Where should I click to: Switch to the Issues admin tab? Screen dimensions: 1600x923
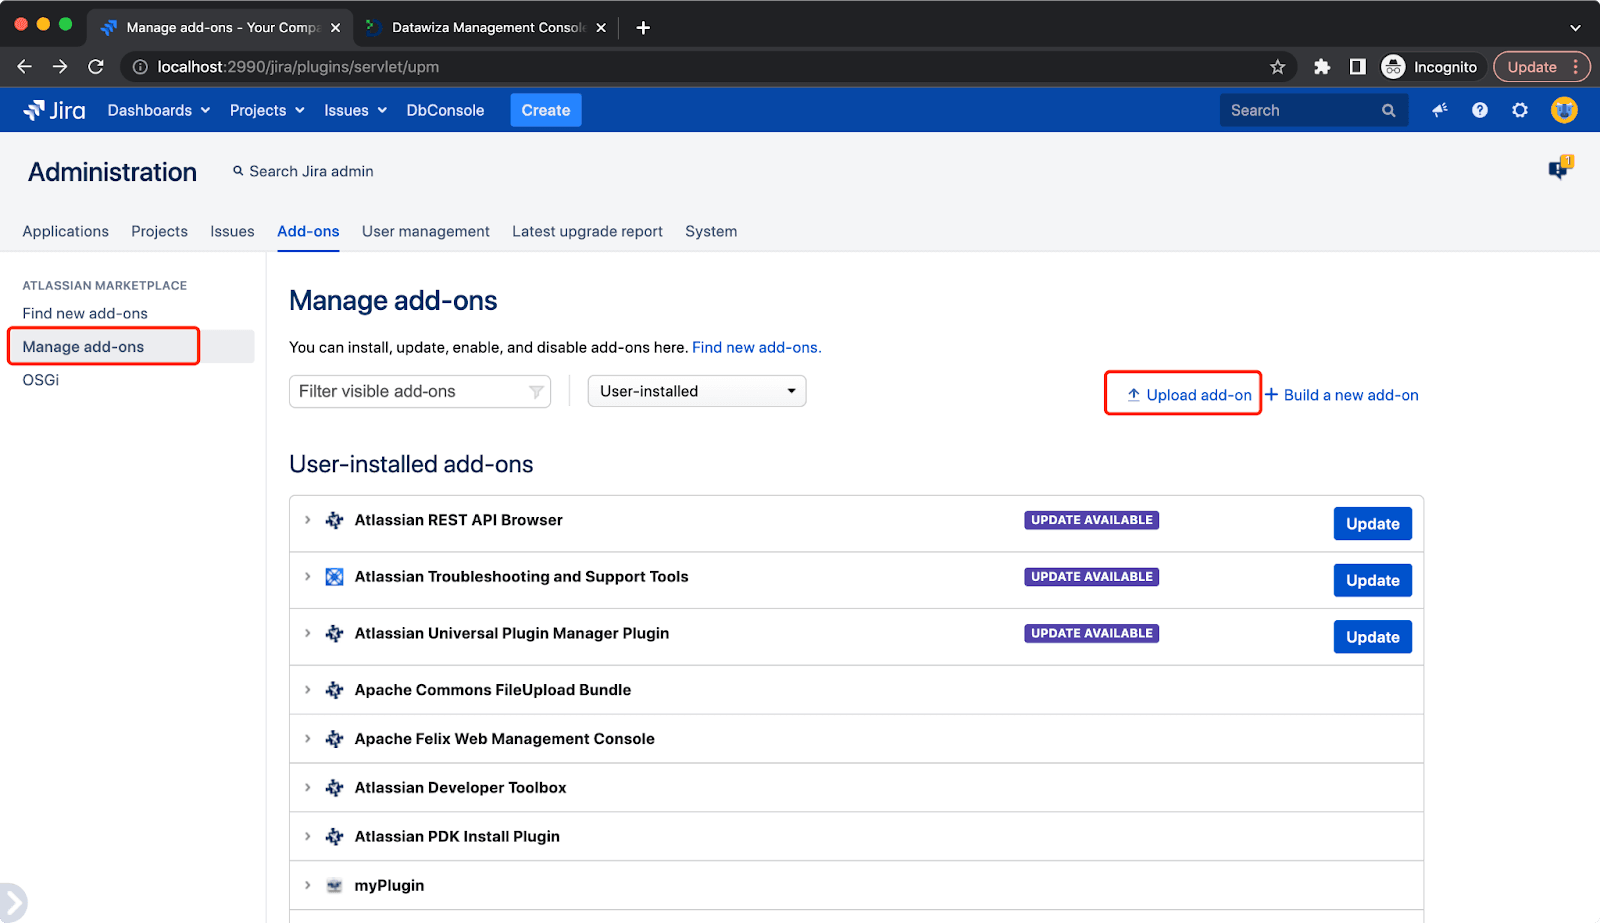(232, 231)
